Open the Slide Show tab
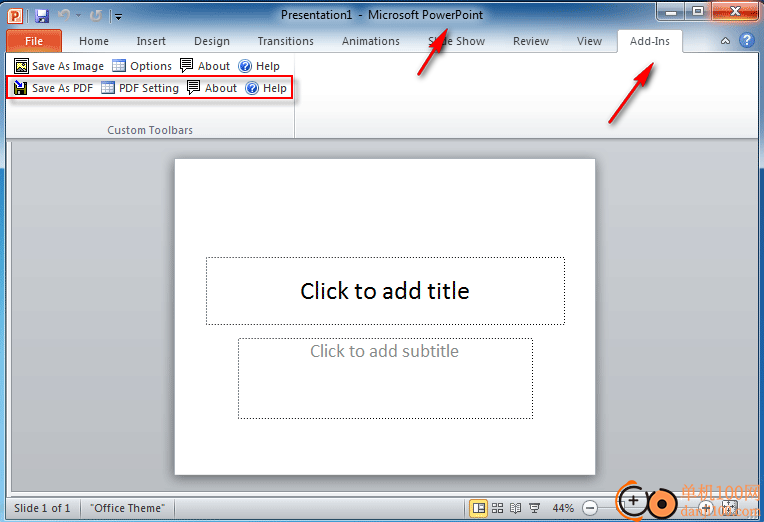The width and height of the screenshot is (764, 522). coord(457,41)
